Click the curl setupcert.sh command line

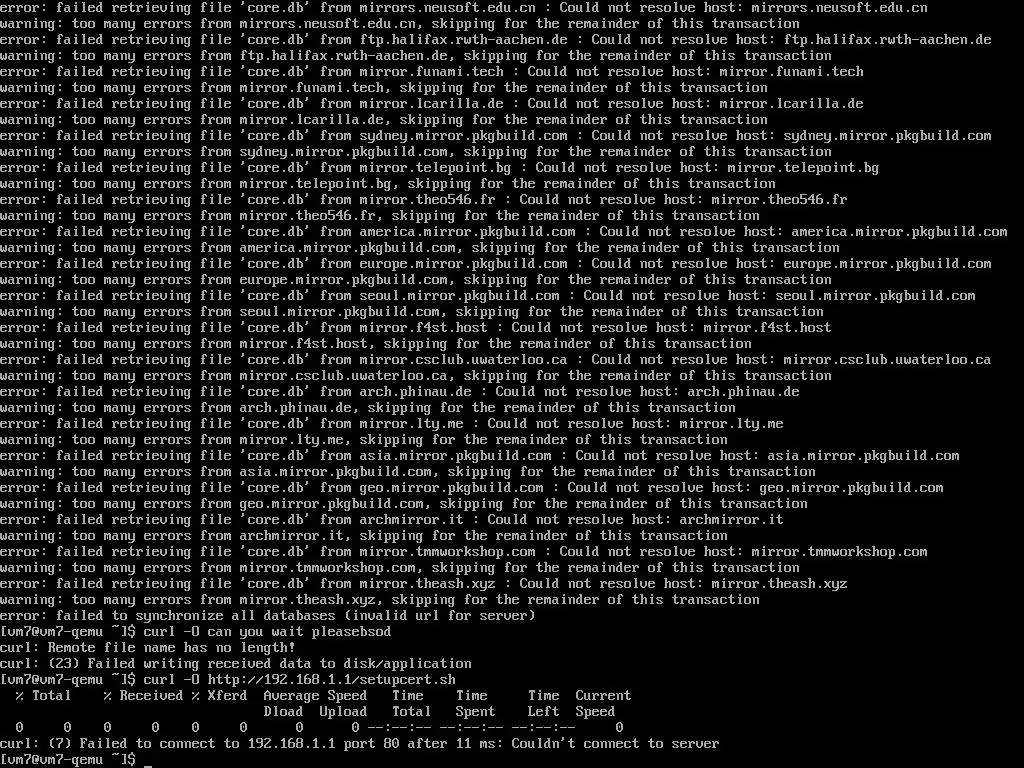(x=227, y=680)
